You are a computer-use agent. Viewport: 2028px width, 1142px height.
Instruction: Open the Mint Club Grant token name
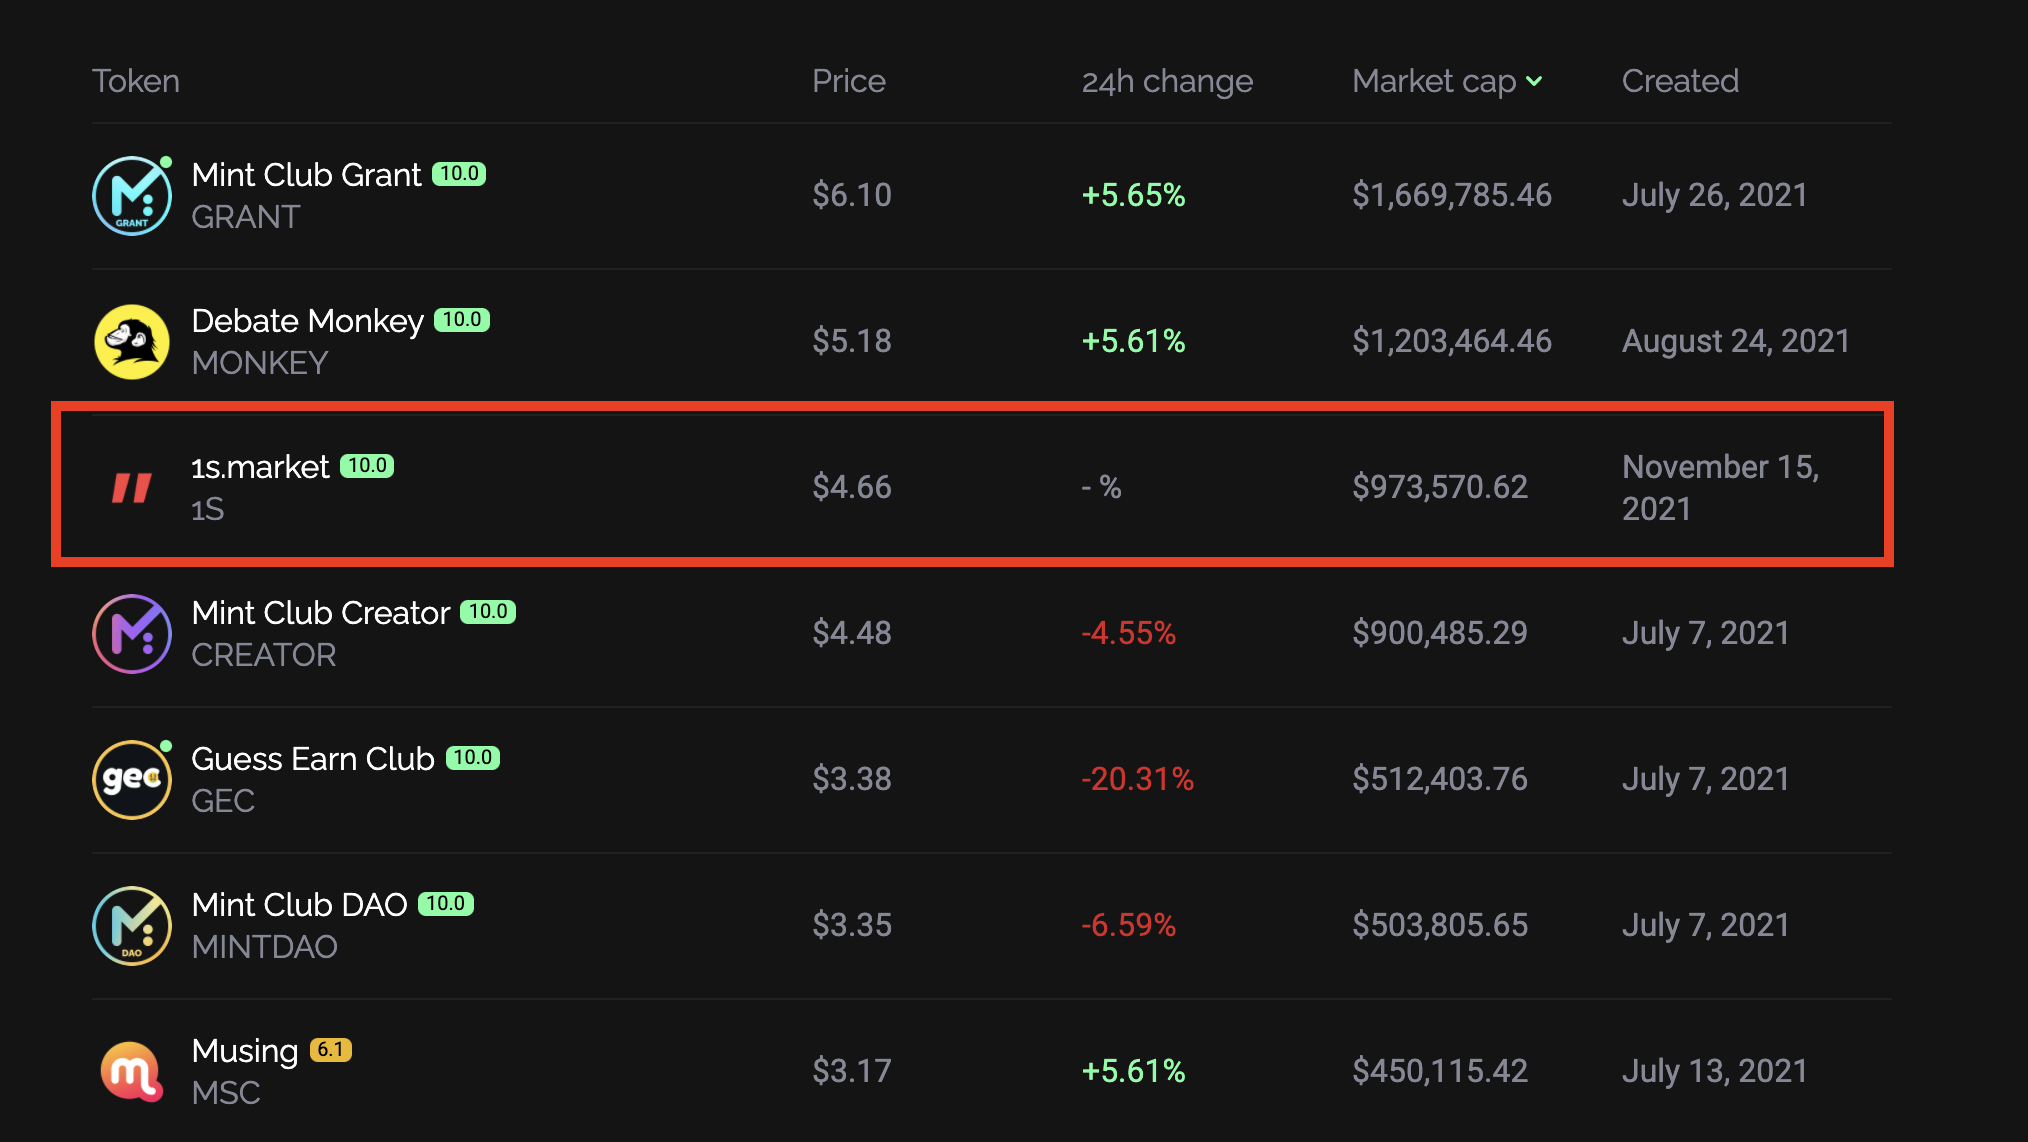[306, 175]
